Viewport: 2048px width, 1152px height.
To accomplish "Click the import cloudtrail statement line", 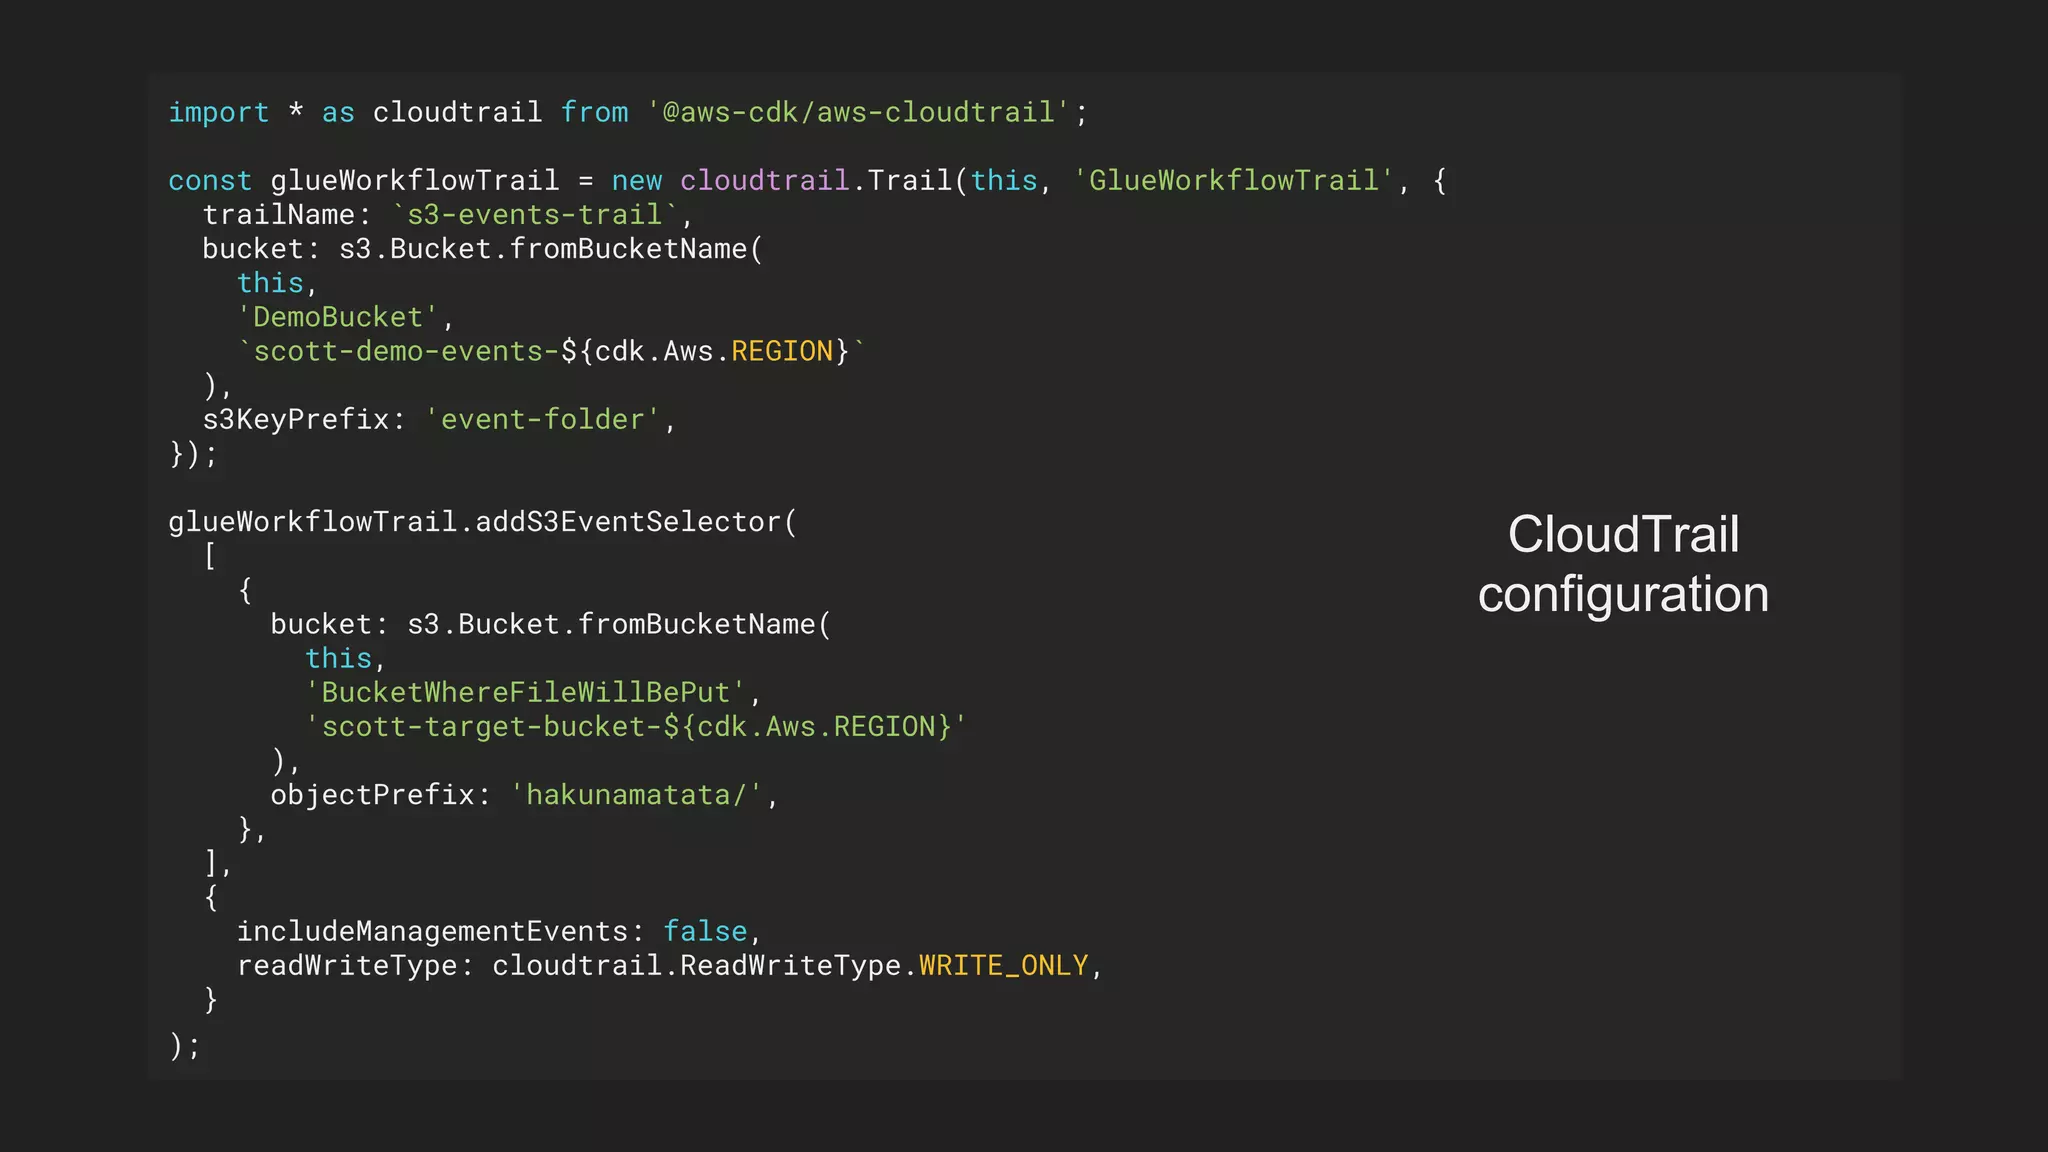I will tap(628, 112).
